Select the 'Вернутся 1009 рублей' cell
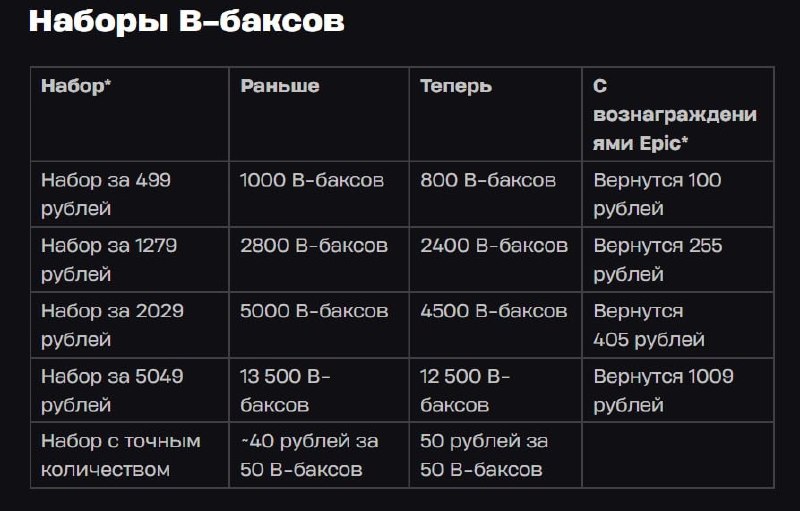Screen dimensions: 800x511 click(663, 390)
